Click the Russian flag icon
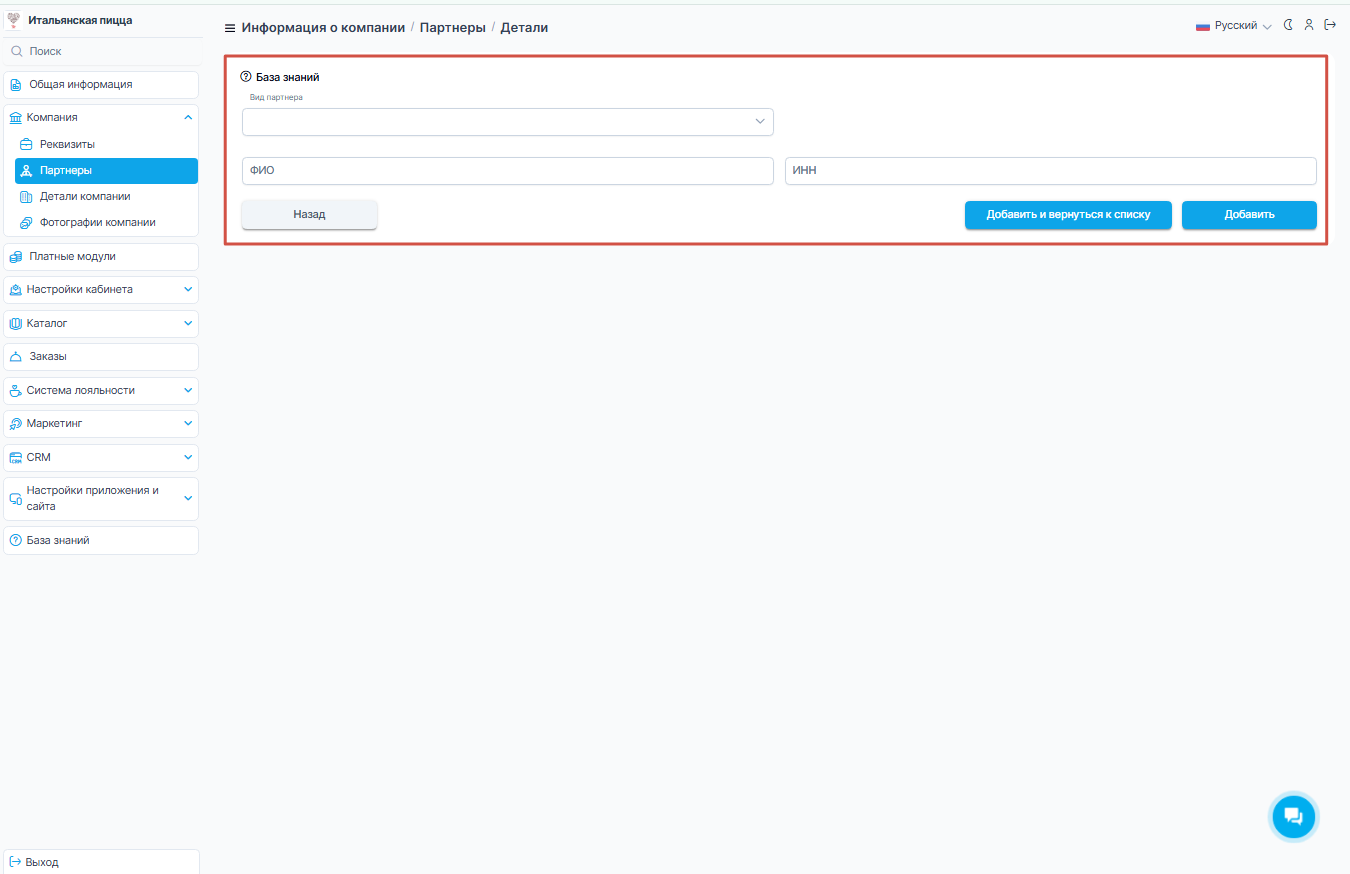1350x874 pixels. pyautogui.click(x=1203, y=26)
